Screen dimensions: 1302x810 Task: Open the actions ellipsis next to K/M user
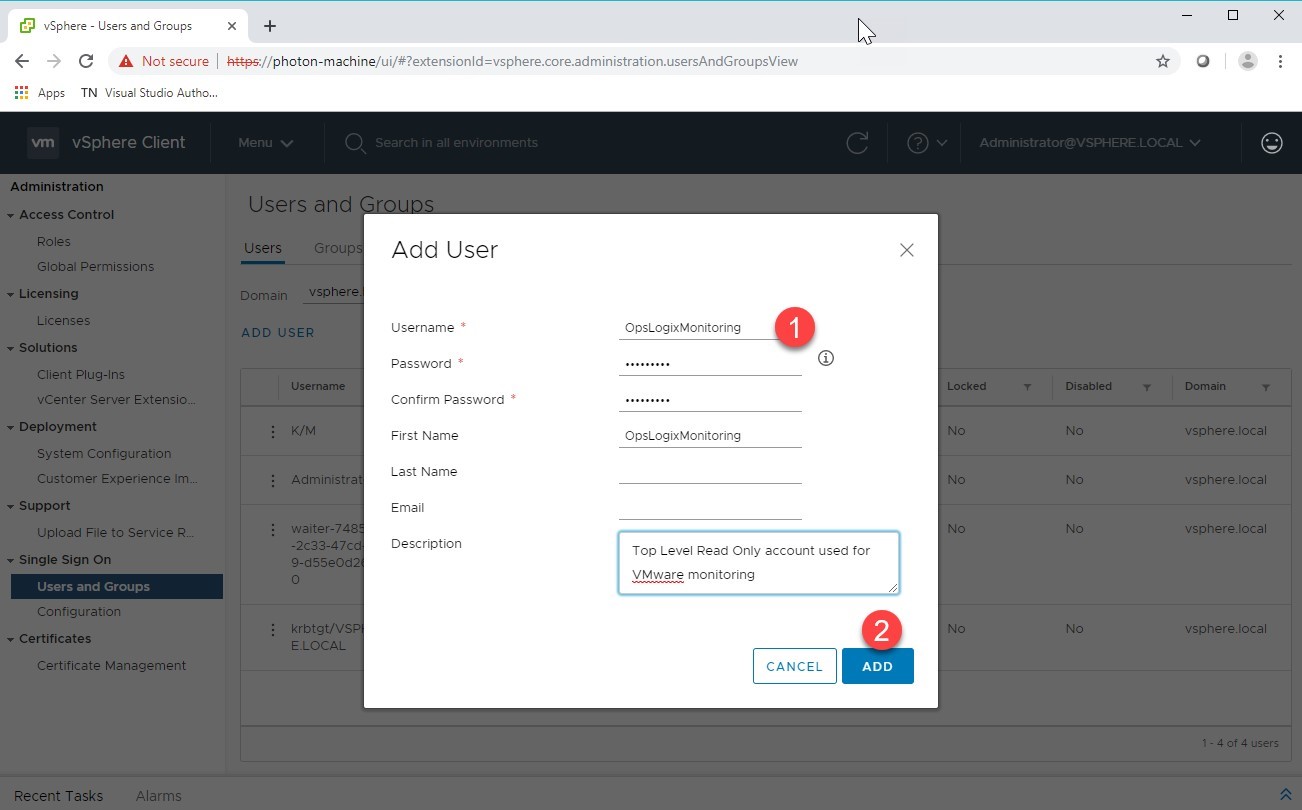point(273,430)
